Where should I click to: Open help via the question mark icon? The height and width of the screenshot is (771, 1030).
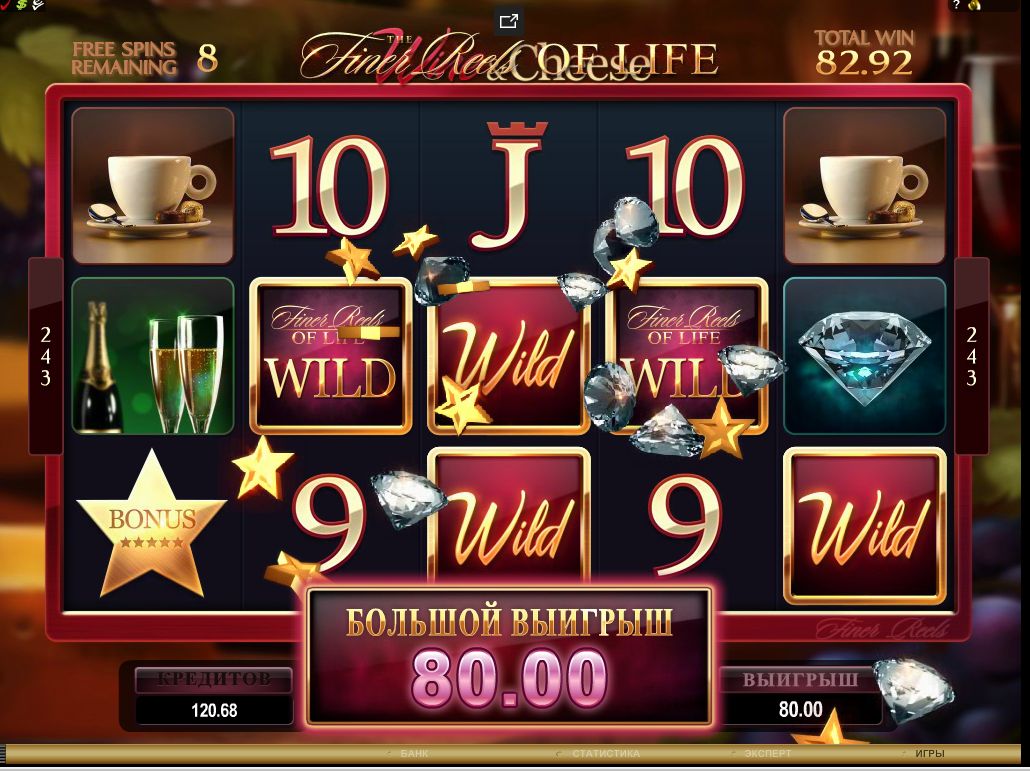click(956, 5)
